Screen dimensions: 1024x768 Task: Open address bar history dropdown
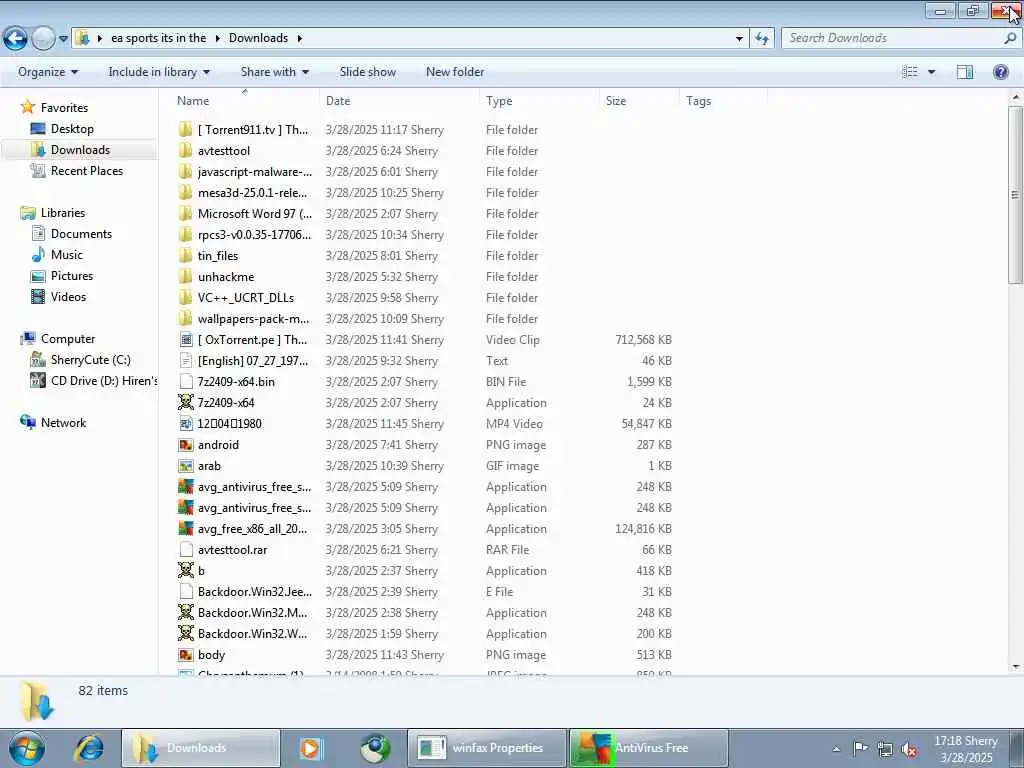tap(739, 39)
